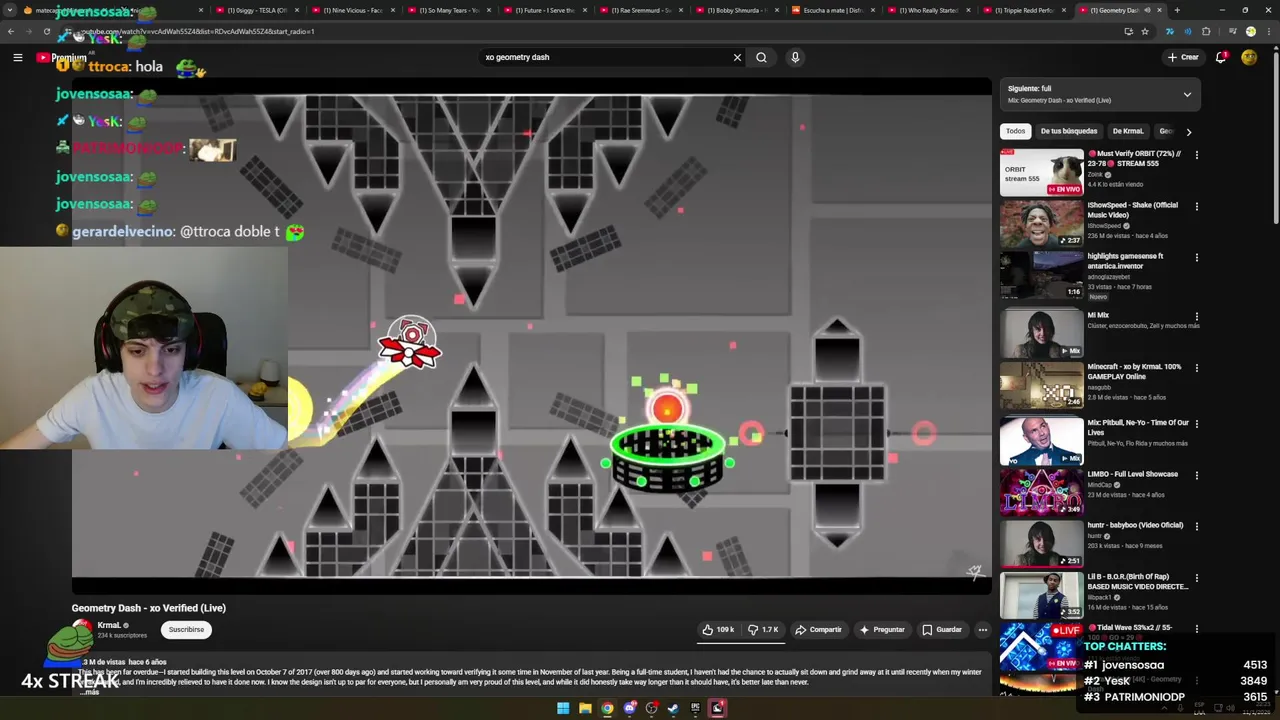Image resolution: width=1280 pixels, height=720 pixels.
Task: Open 'LIMBO - Full Level Showcase' title
Action: coord(1133,474)
